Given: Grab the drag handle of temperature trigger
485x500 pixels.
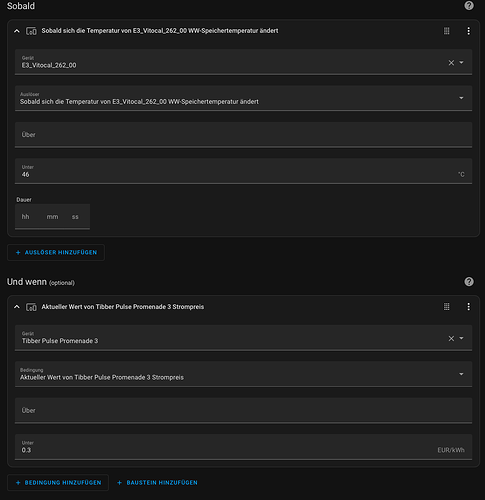Looking at the screenshot, I should [446, 31].
